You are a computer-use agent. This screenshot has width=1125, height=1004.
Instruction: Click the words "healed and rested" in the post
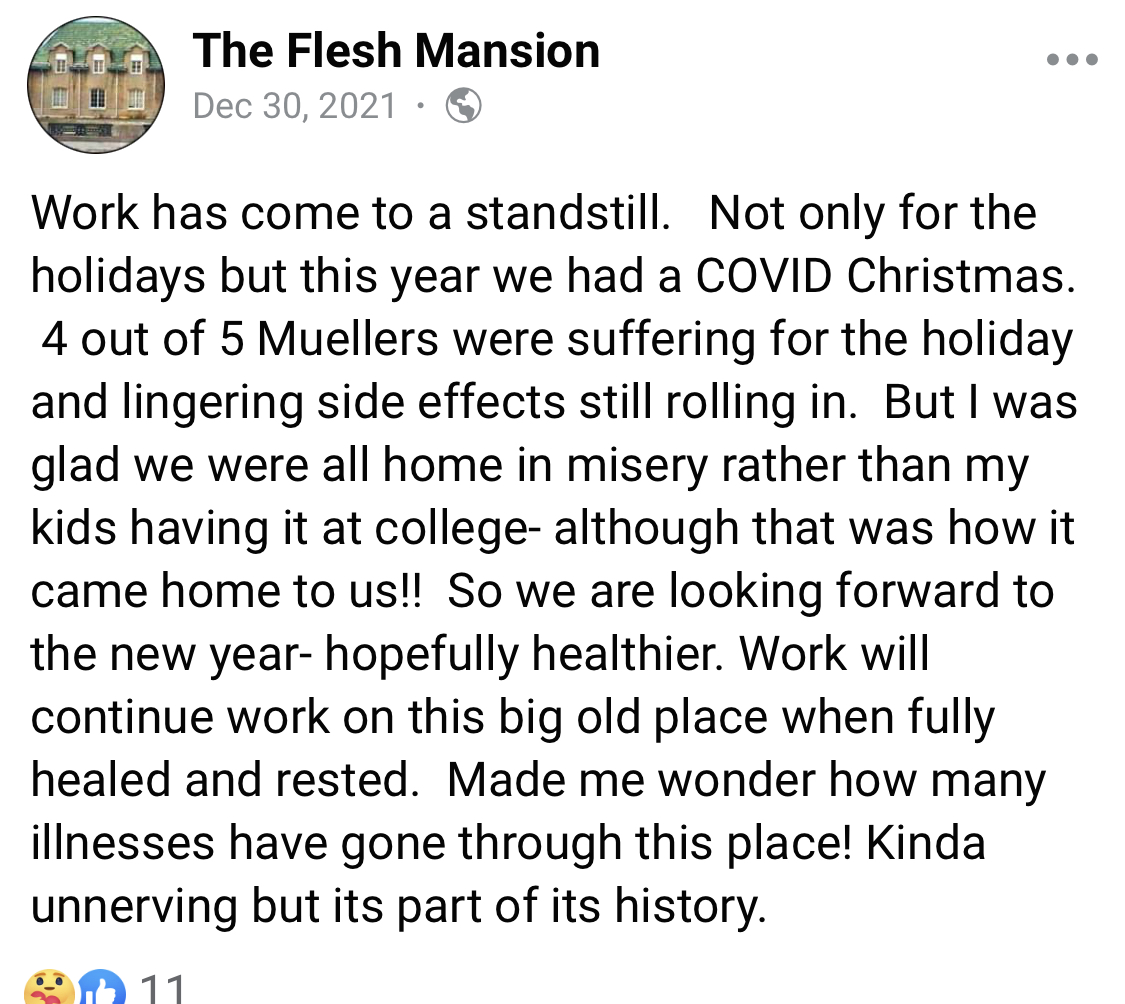click(x=225, y=780)
